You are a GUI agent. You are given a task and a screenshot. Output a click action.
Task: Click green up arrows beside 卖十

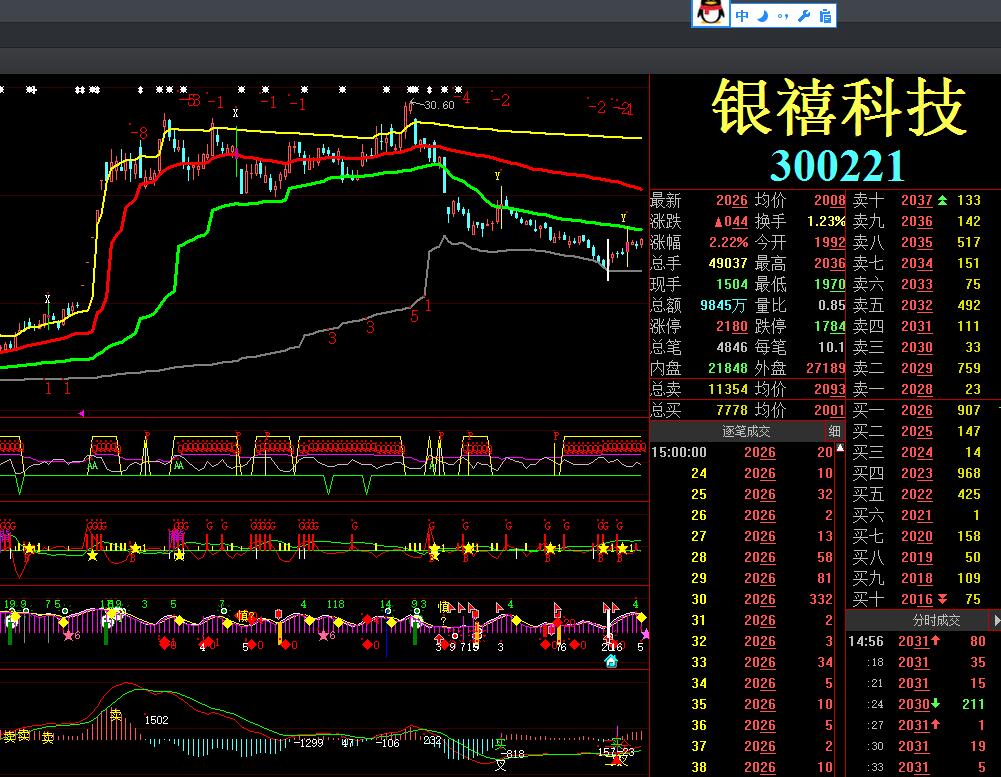click(942, 200)
